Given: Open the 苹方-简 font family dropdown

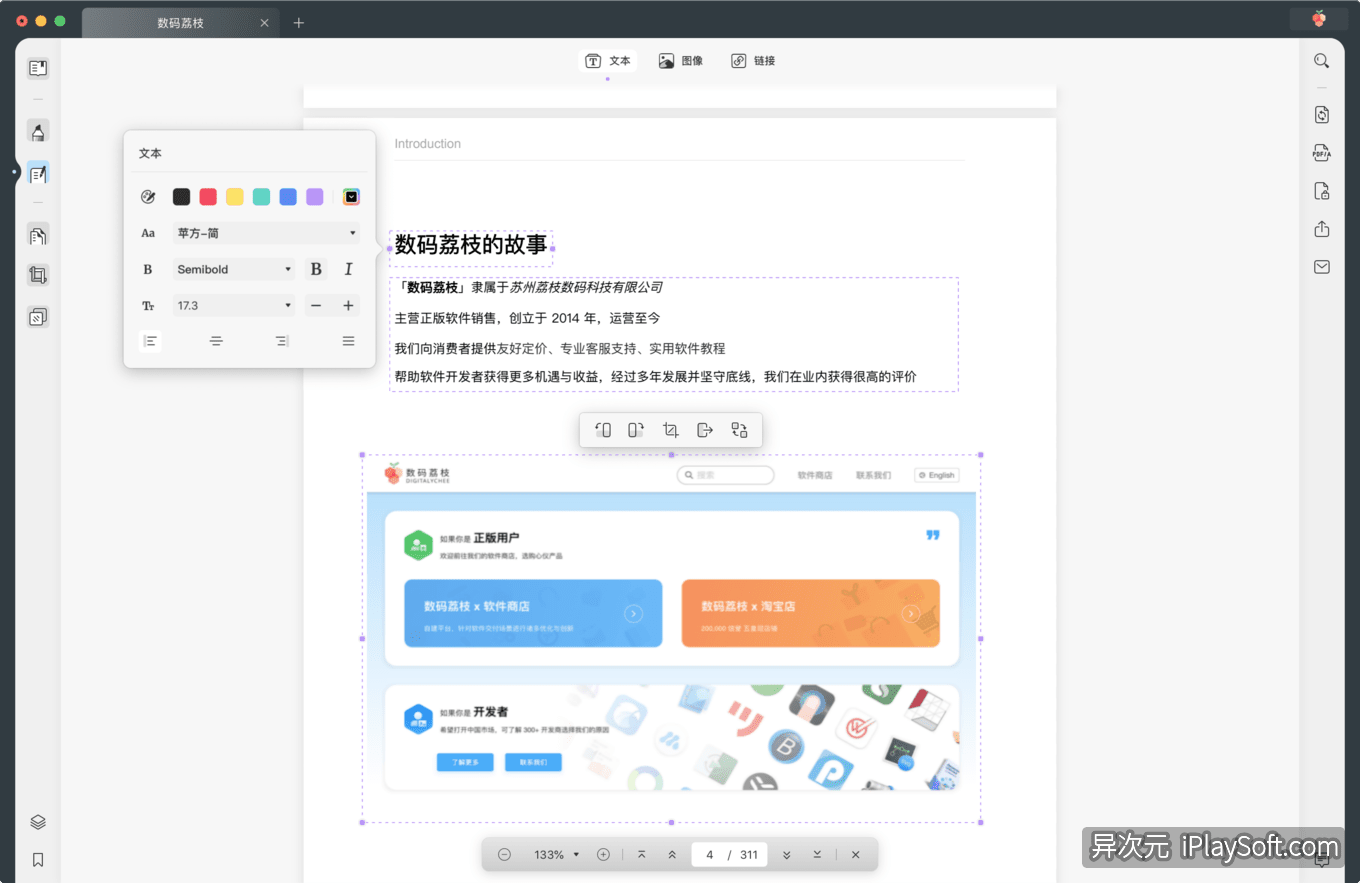Looking at the screenshot, I should point(265,232).
